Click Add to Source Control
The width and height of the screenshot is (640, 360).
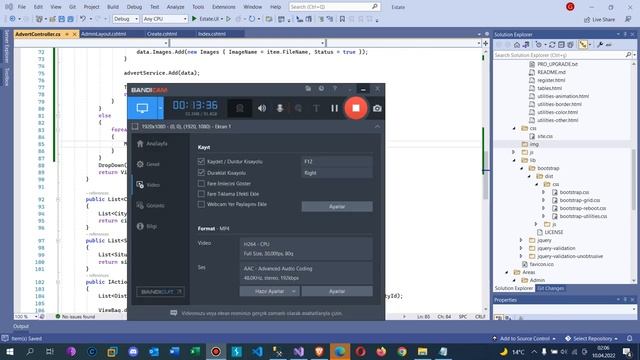524,338
